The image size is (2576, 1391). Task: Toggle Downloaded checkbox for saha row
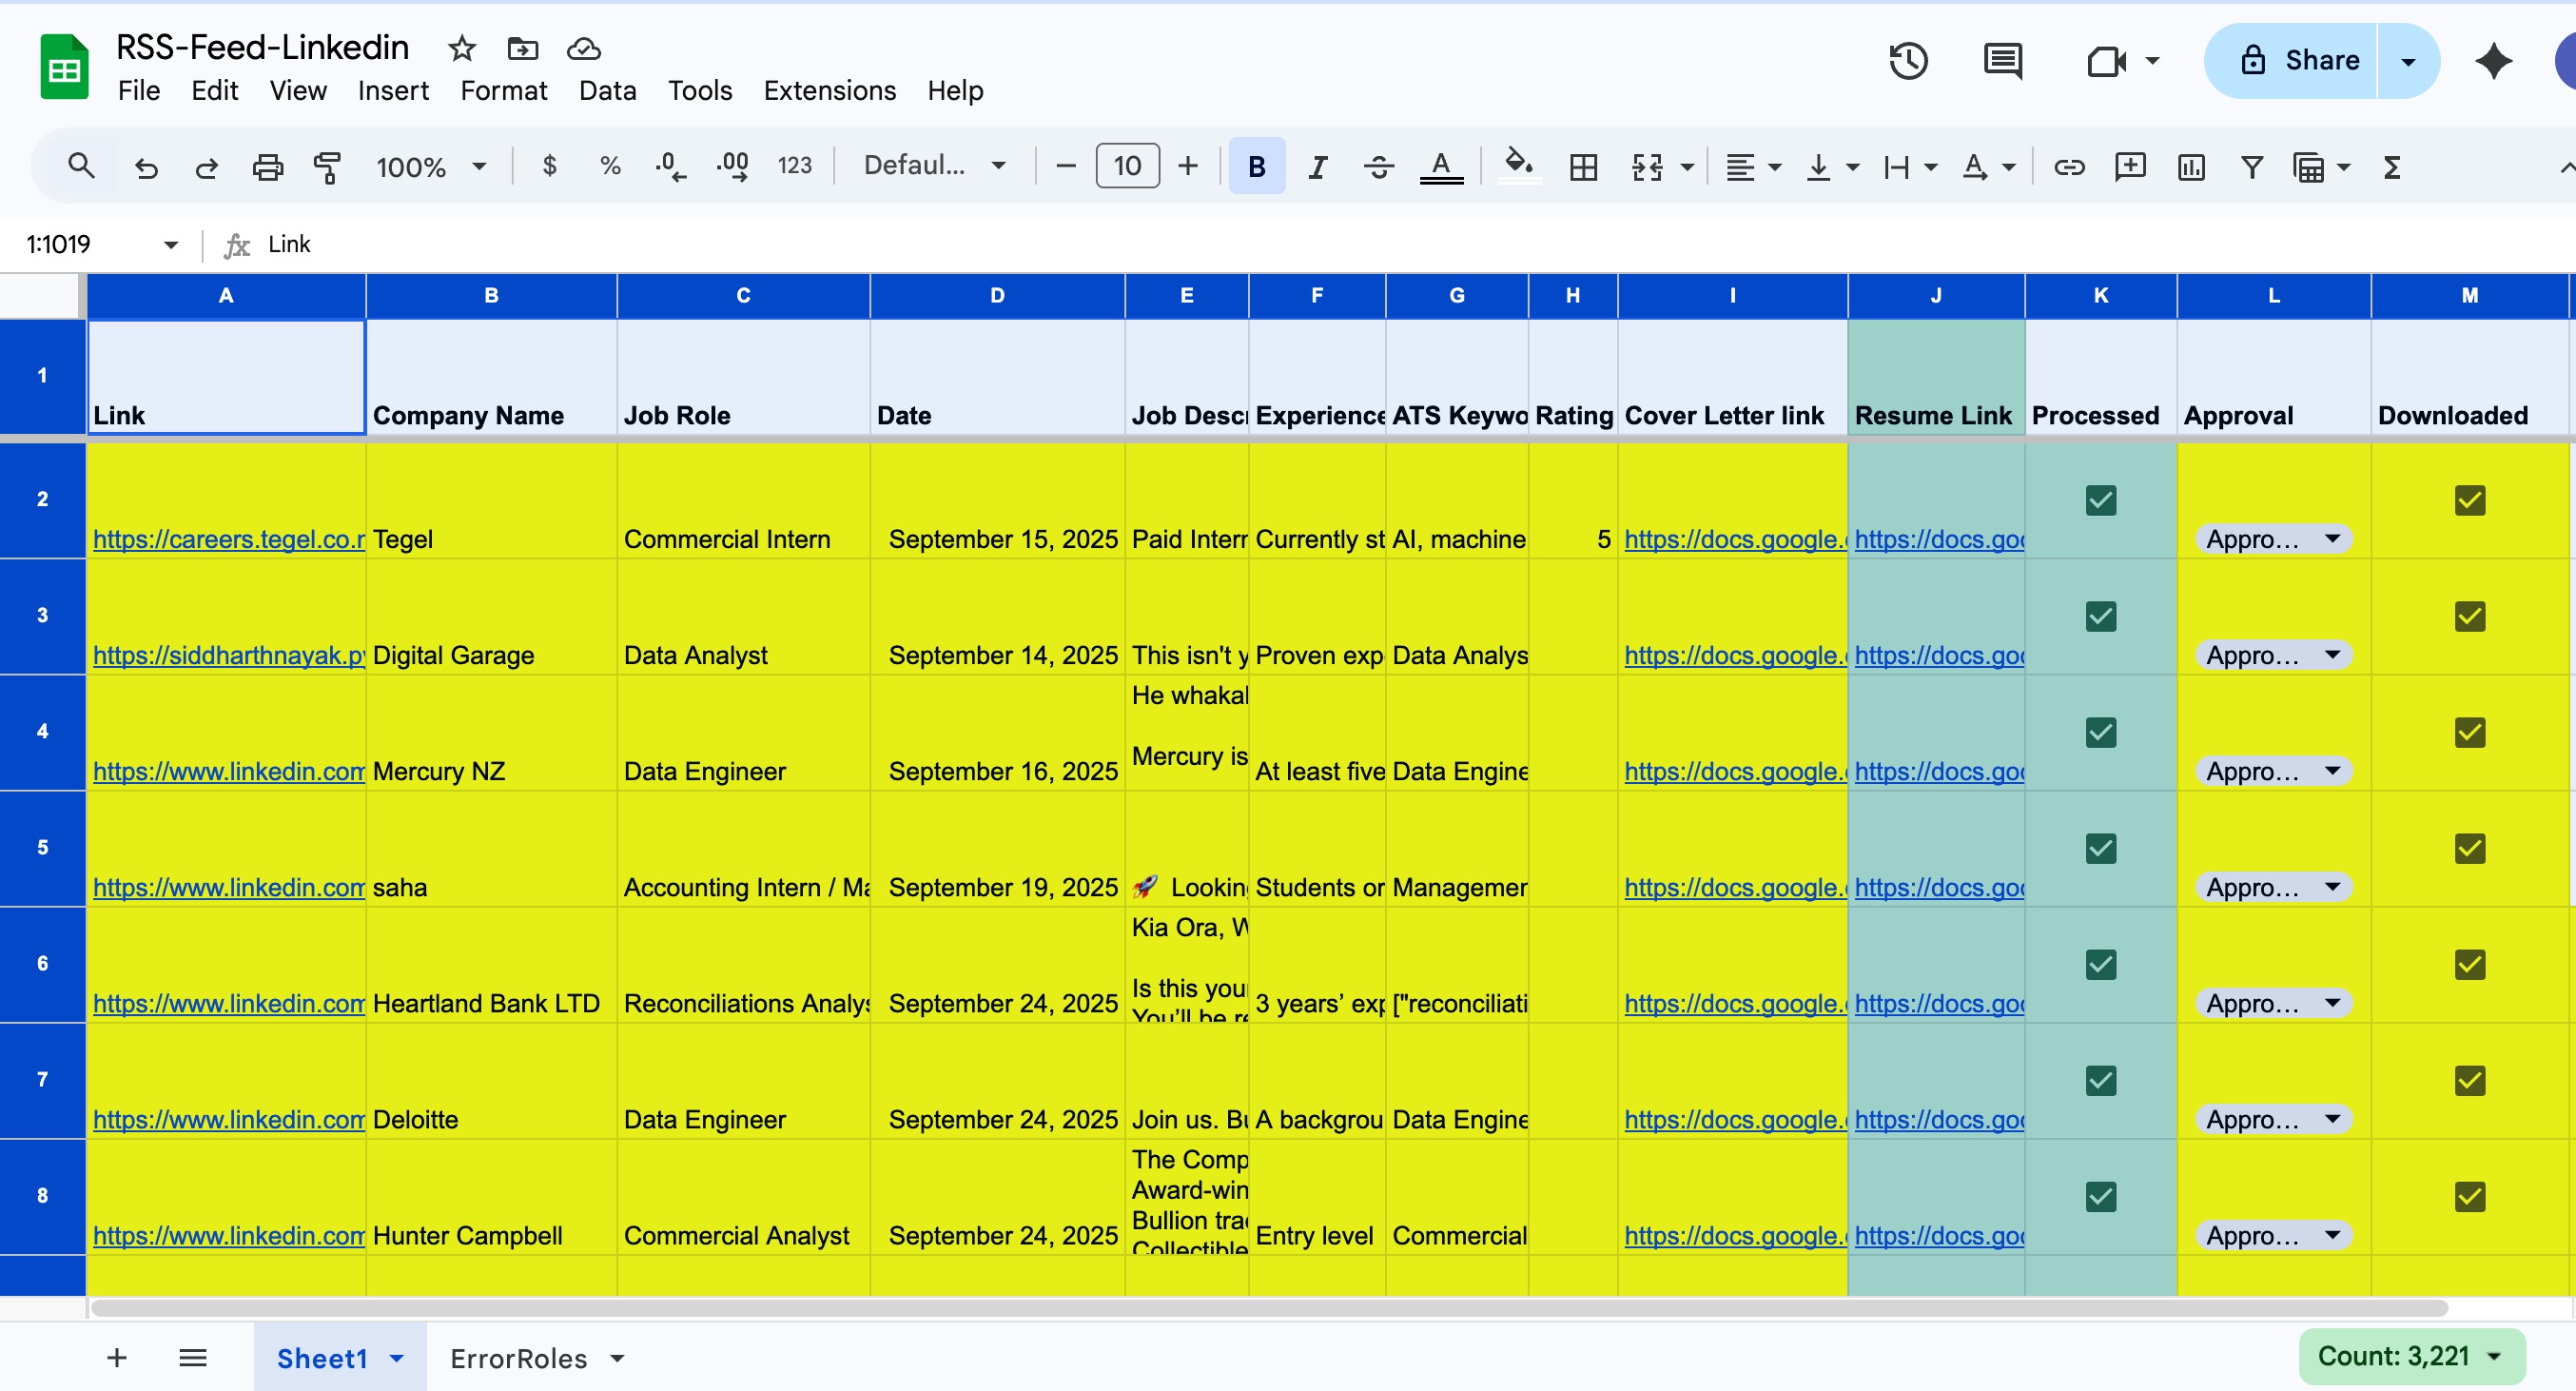point(2470,848)
